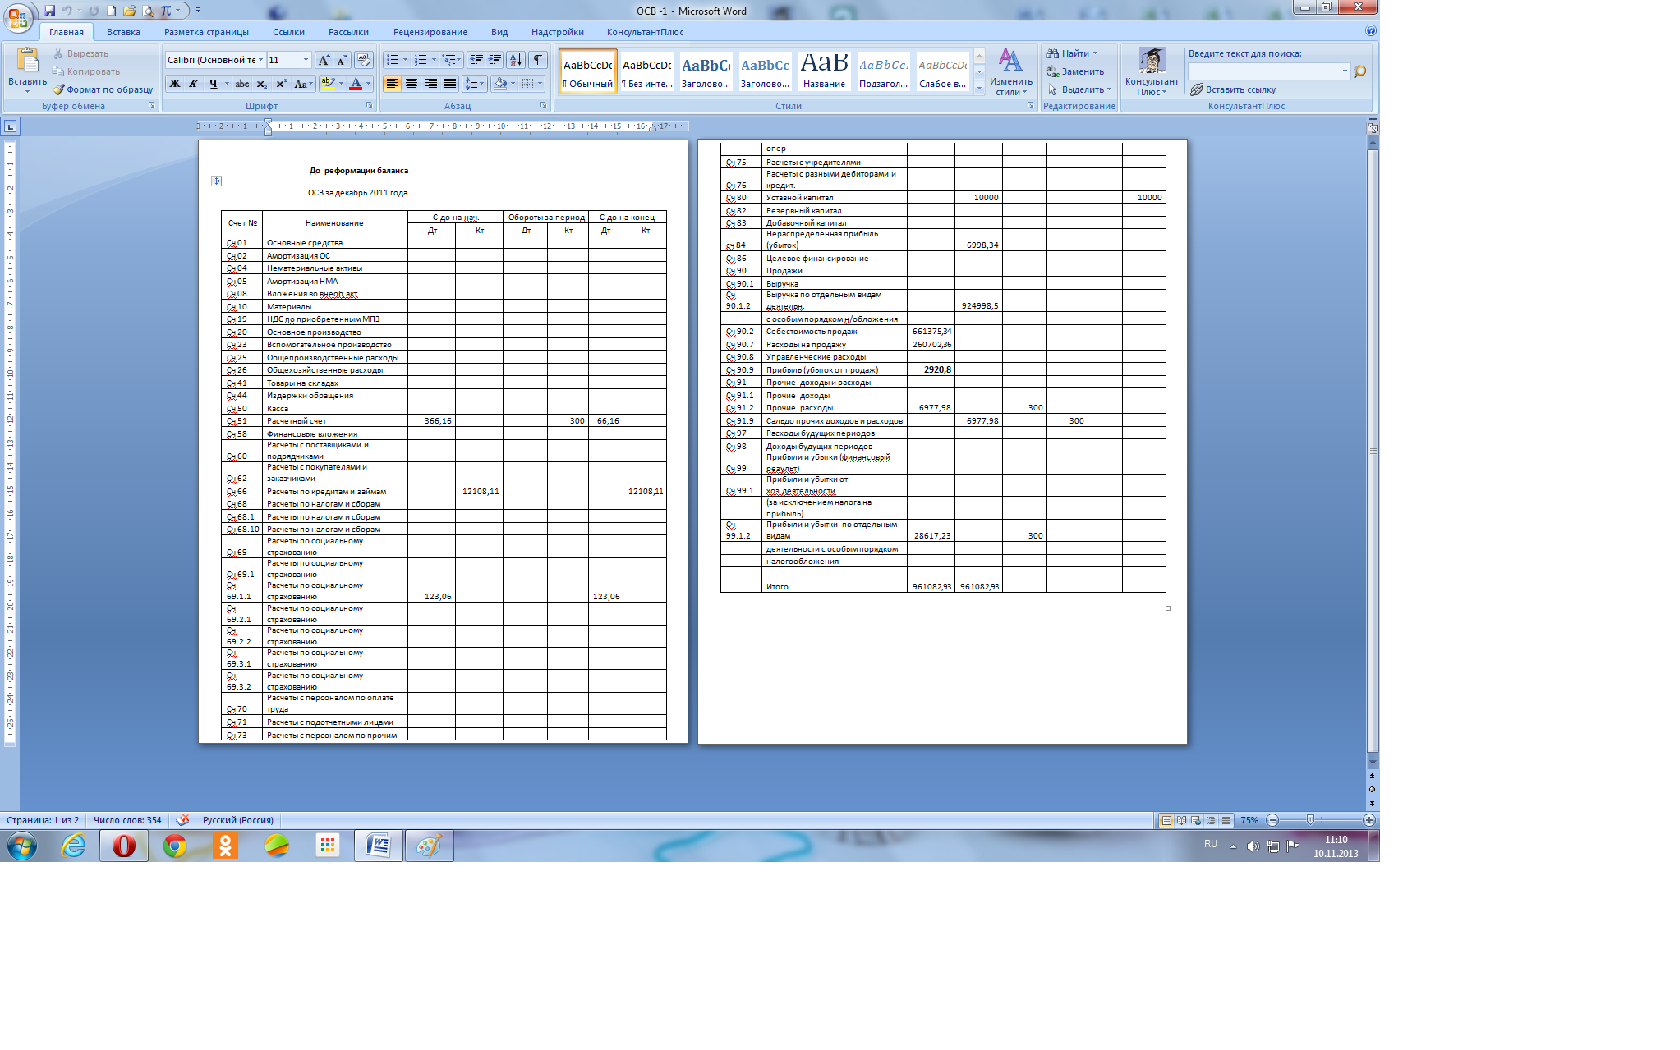The image size is (1680, 1050).
Task: Apply subscript formatting
Action: [262, 84]
